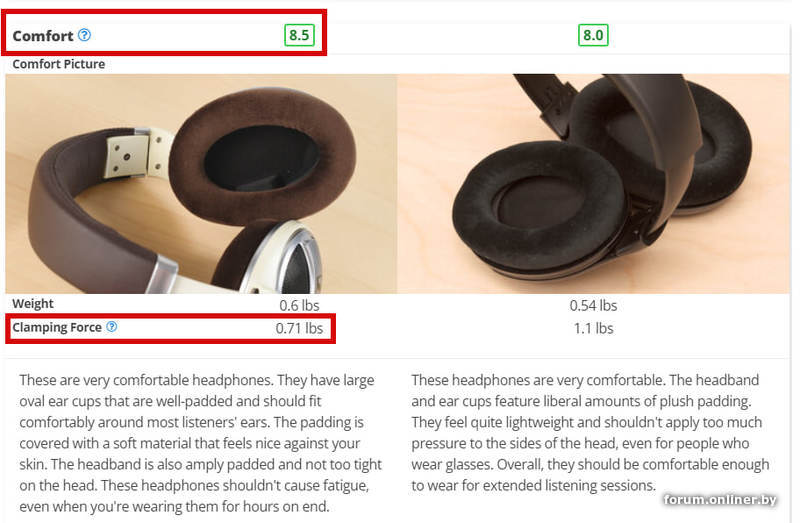Click the left headphones comfort description paragraph
This screenshot has width=800, height=523.
pyautogui.click(x=201, y=443)
